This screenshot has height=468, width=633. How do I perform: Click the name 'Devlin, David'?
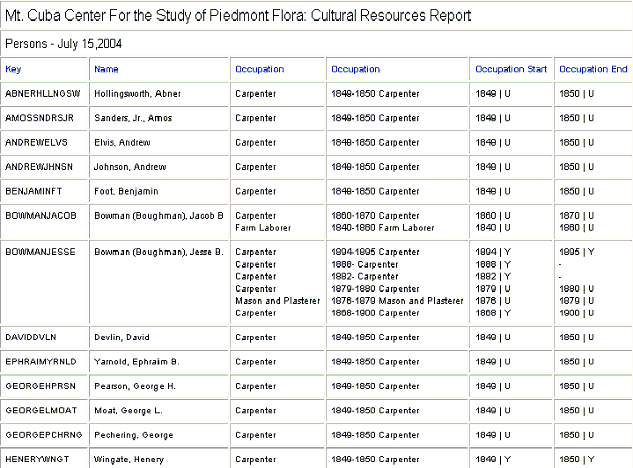tap(122, 337)
